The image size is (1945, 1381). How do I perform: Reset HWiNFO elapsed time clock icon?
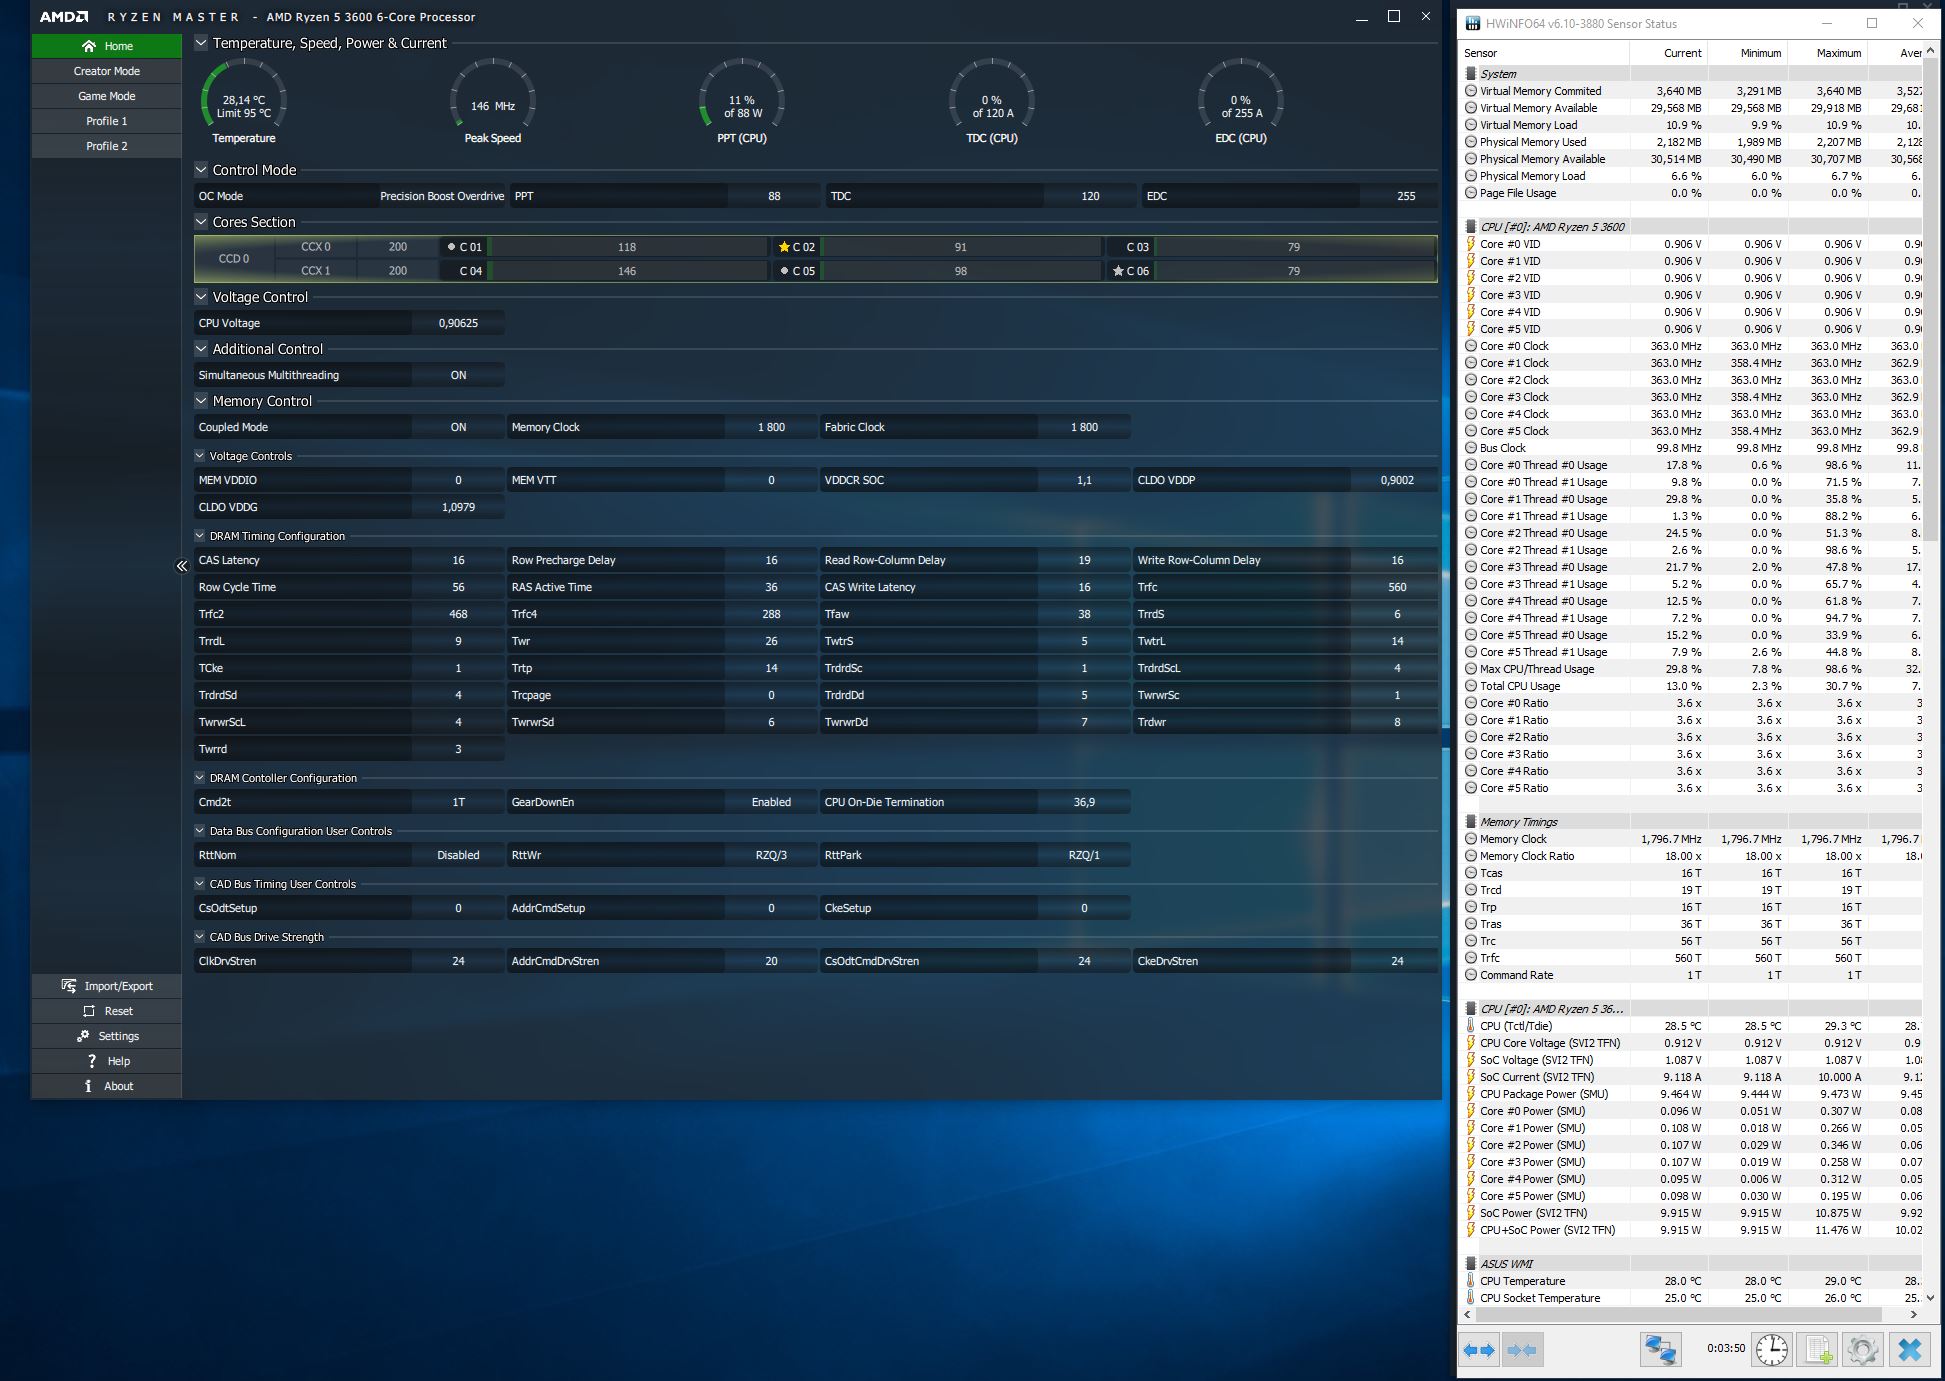click(x=1771, y=1350)
